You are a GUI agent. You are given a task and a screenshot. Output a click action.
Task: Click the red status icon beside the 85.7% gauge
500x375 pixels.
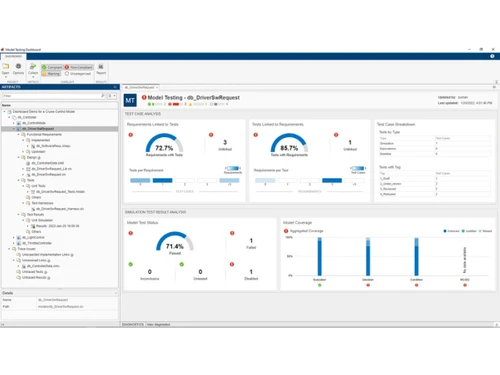[256, 135]
